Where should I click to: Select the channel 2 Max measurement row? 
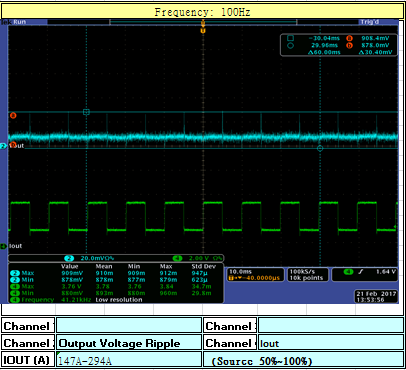[115, 273]
